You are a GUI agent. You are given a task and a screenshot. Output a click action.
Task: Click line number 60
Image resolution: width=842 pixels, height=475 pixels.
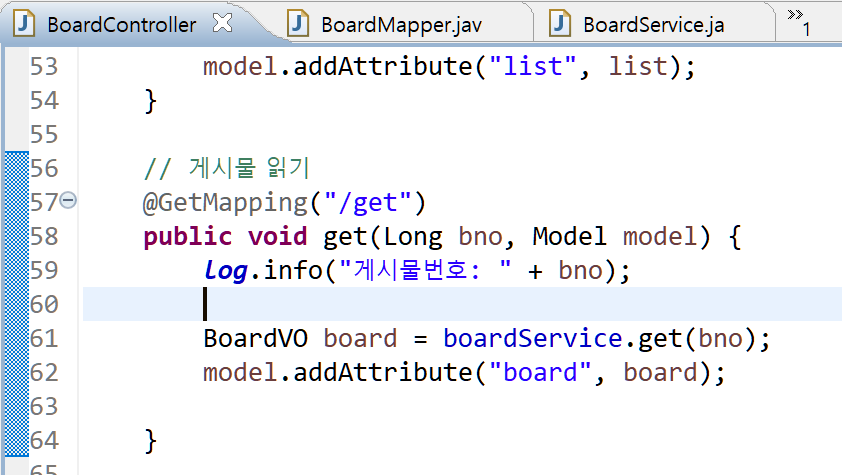click(x=43, y=304)
